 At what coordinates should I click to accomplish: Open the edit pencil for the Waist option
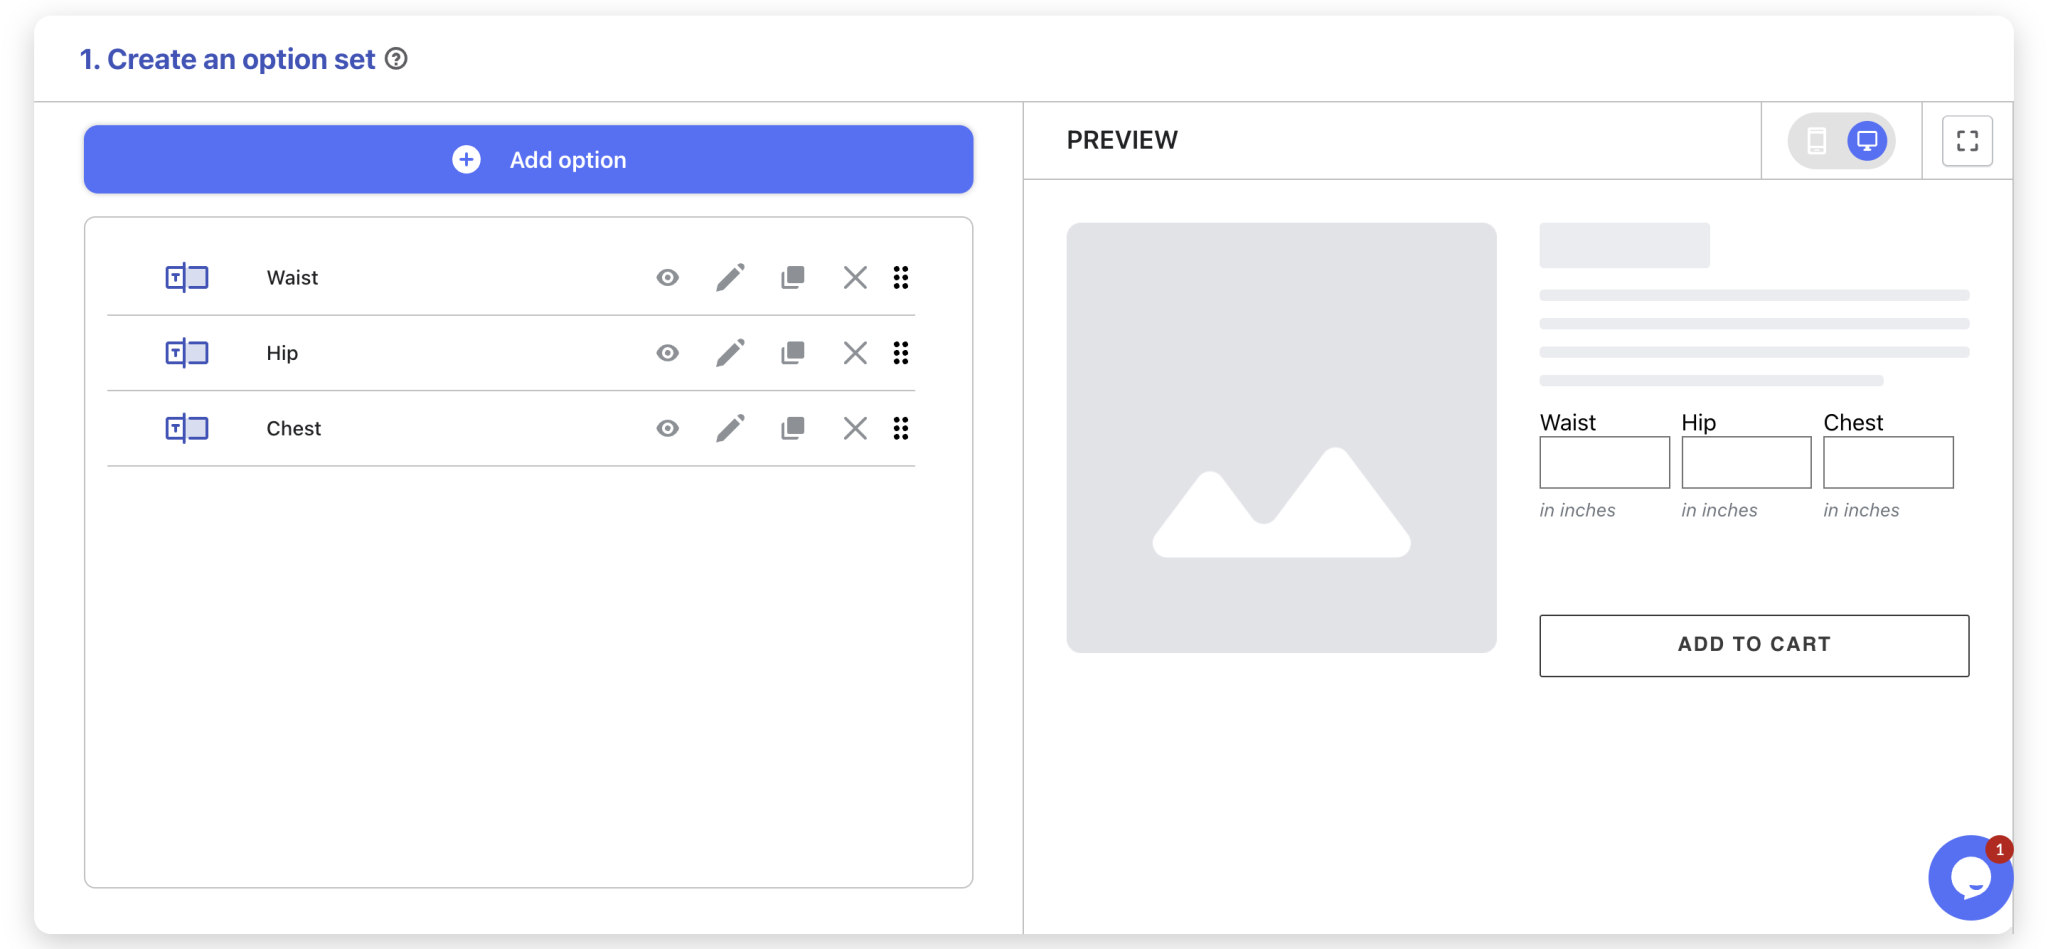(x=729, y=277)
